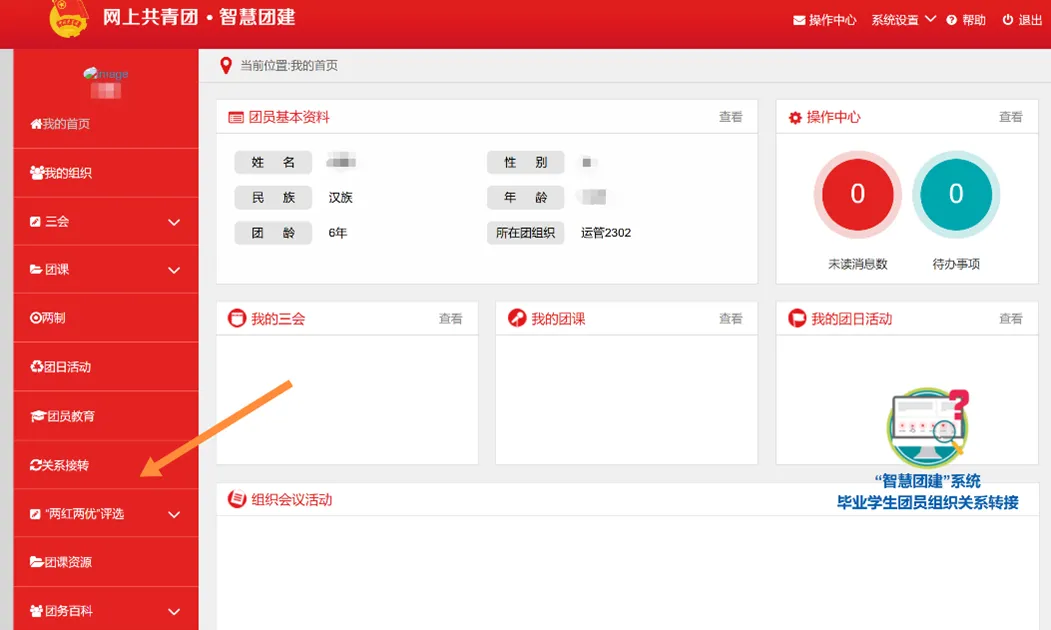
Task: Expand the "两红两优"评选 submenu
Action: pyautogui.click(x=174, y=515)
